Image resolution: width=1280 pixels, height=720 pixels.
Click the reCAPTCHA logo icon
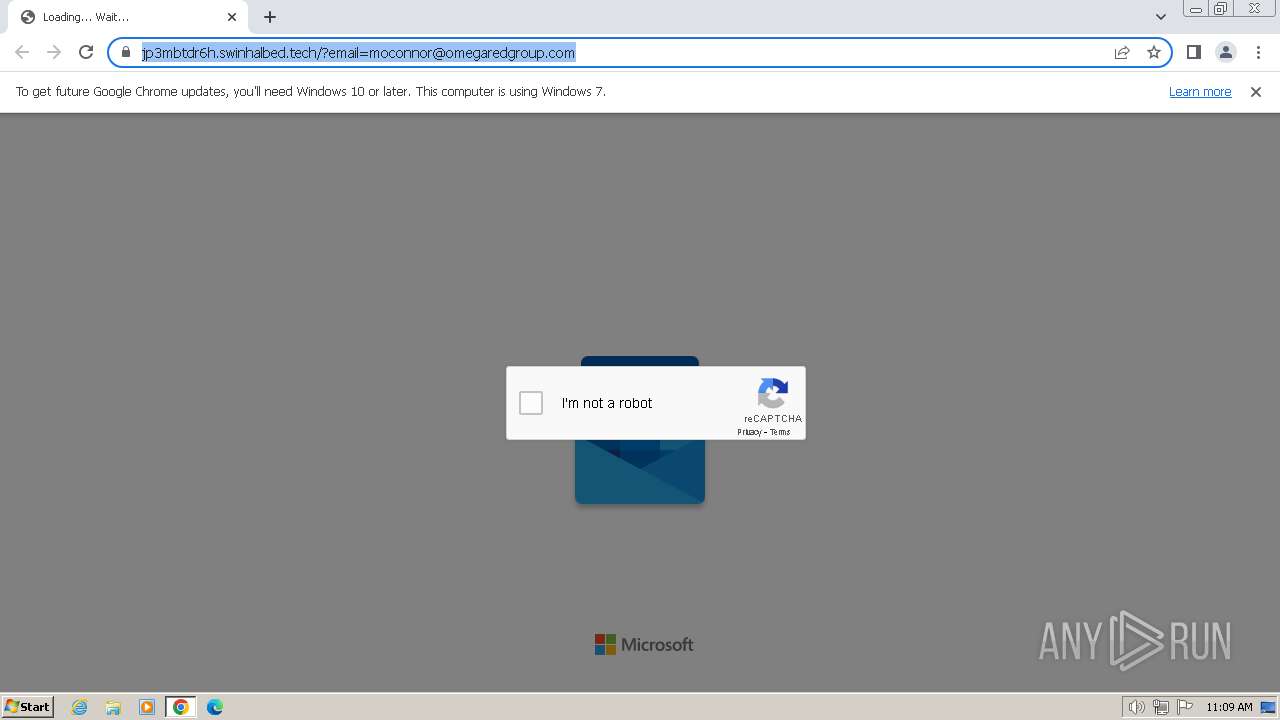773,393
